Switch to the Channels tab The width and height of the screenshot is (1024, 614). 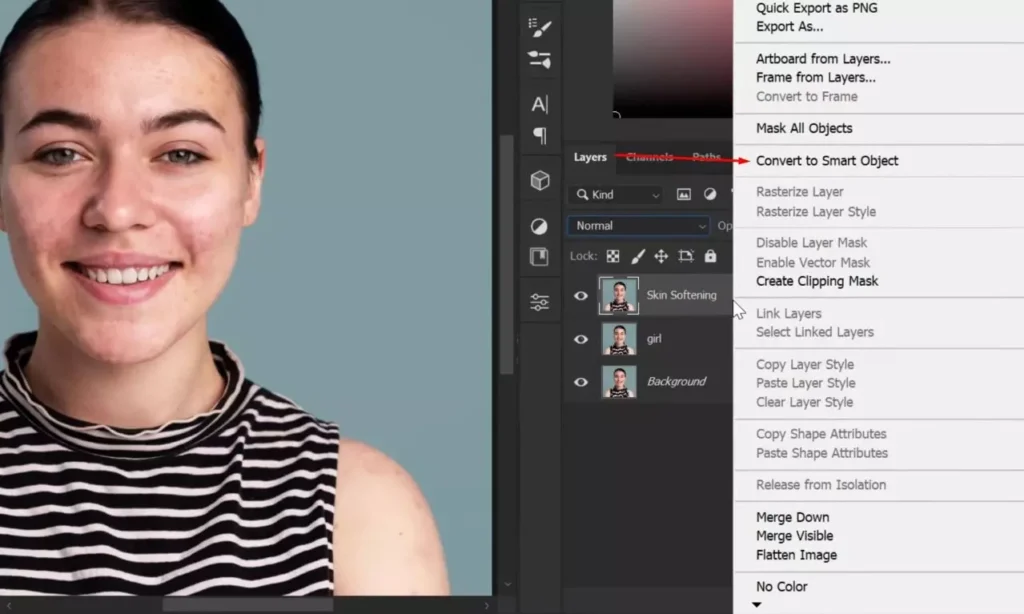point(650,157)
